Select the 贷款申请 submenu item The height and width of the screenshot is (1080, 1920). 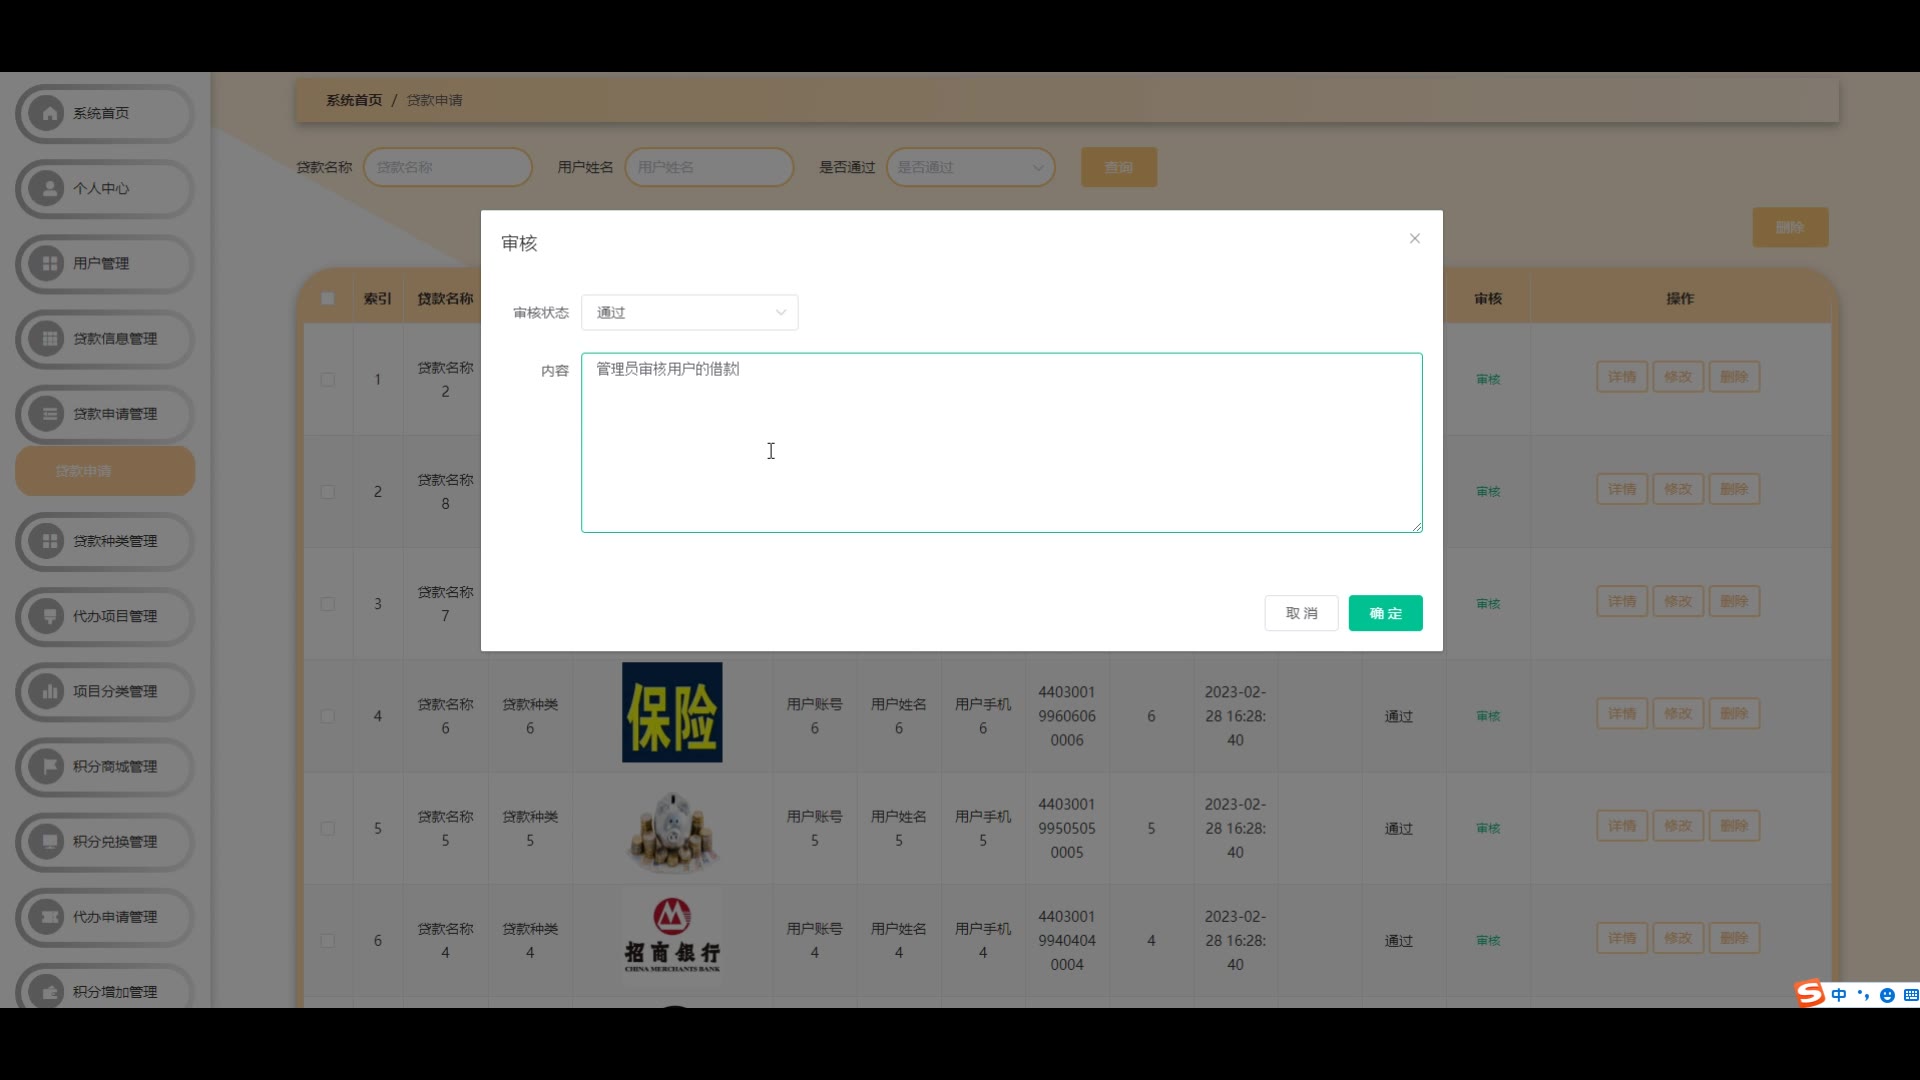[x=105, y=471]
